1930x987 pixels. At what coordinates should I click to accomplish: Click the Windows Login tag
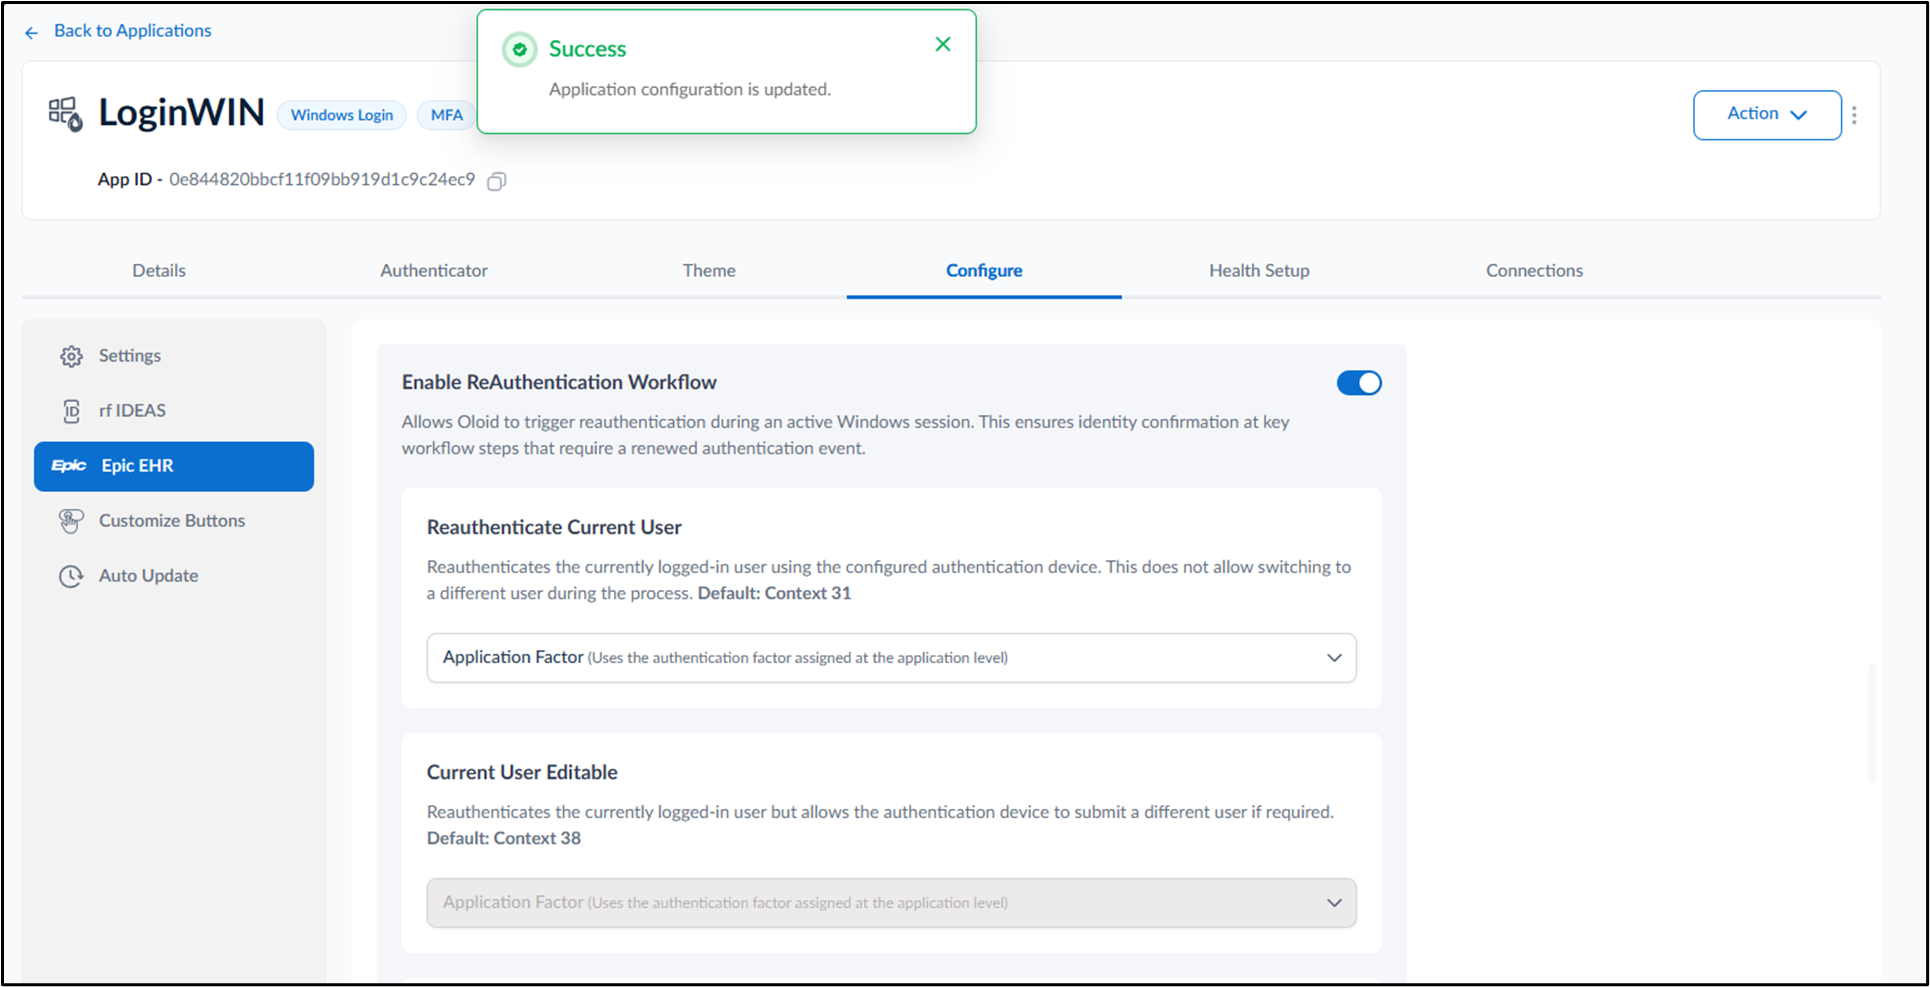342,115
